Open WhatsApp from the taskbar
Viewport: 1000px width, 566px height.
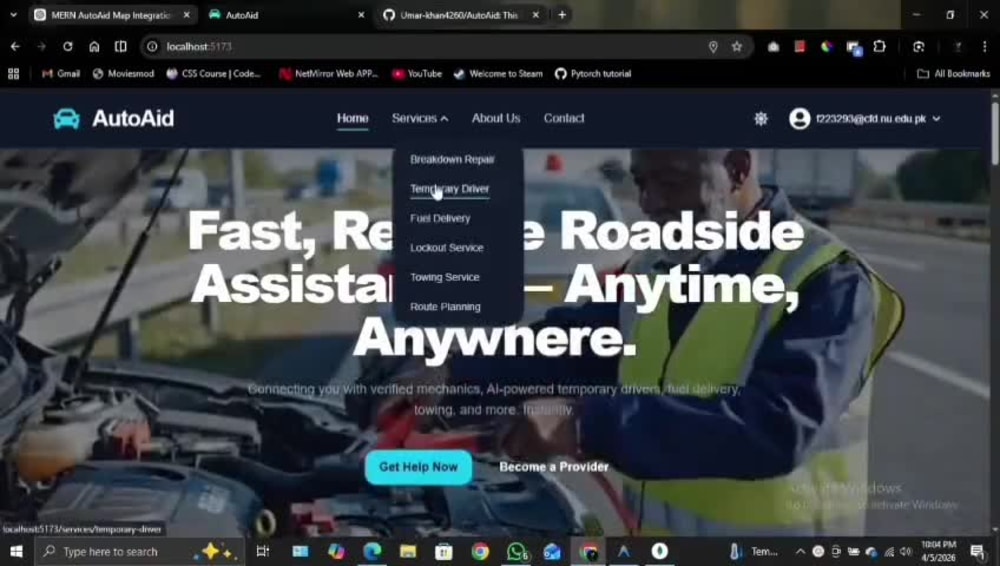click(517, 551)
